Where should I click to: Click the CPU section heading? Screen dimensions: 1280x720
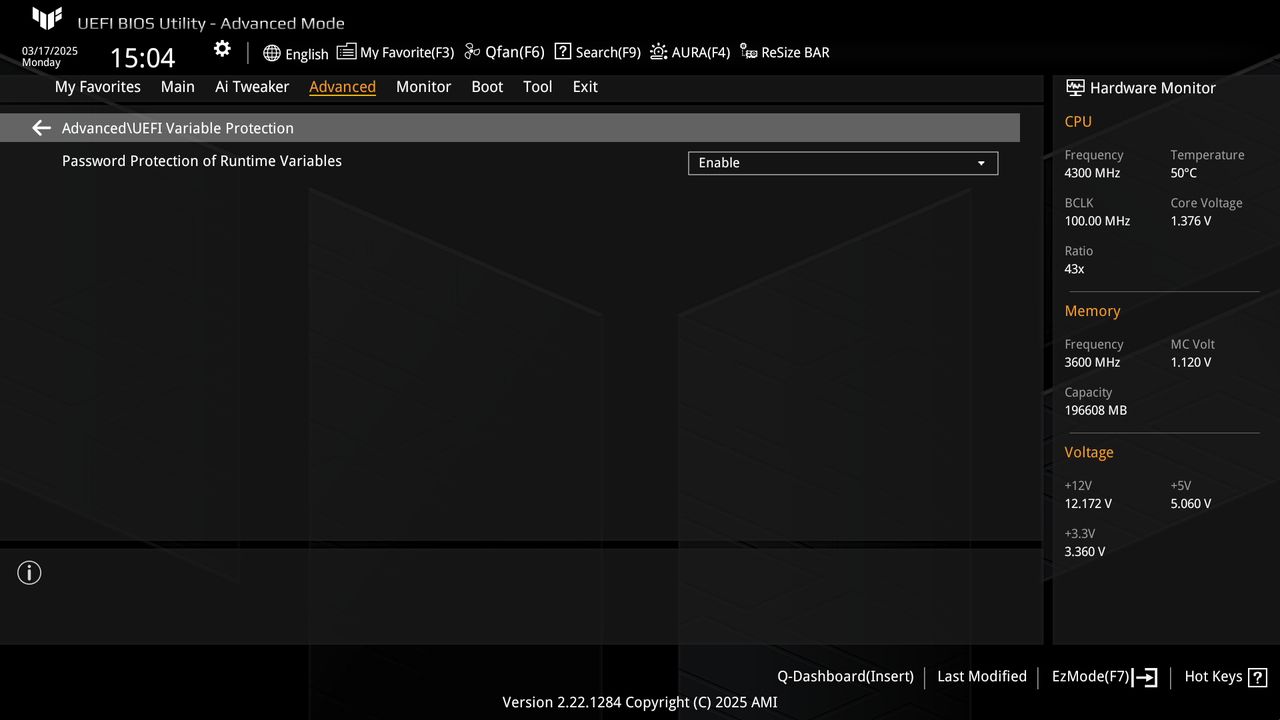click(x=1078, y=121)
